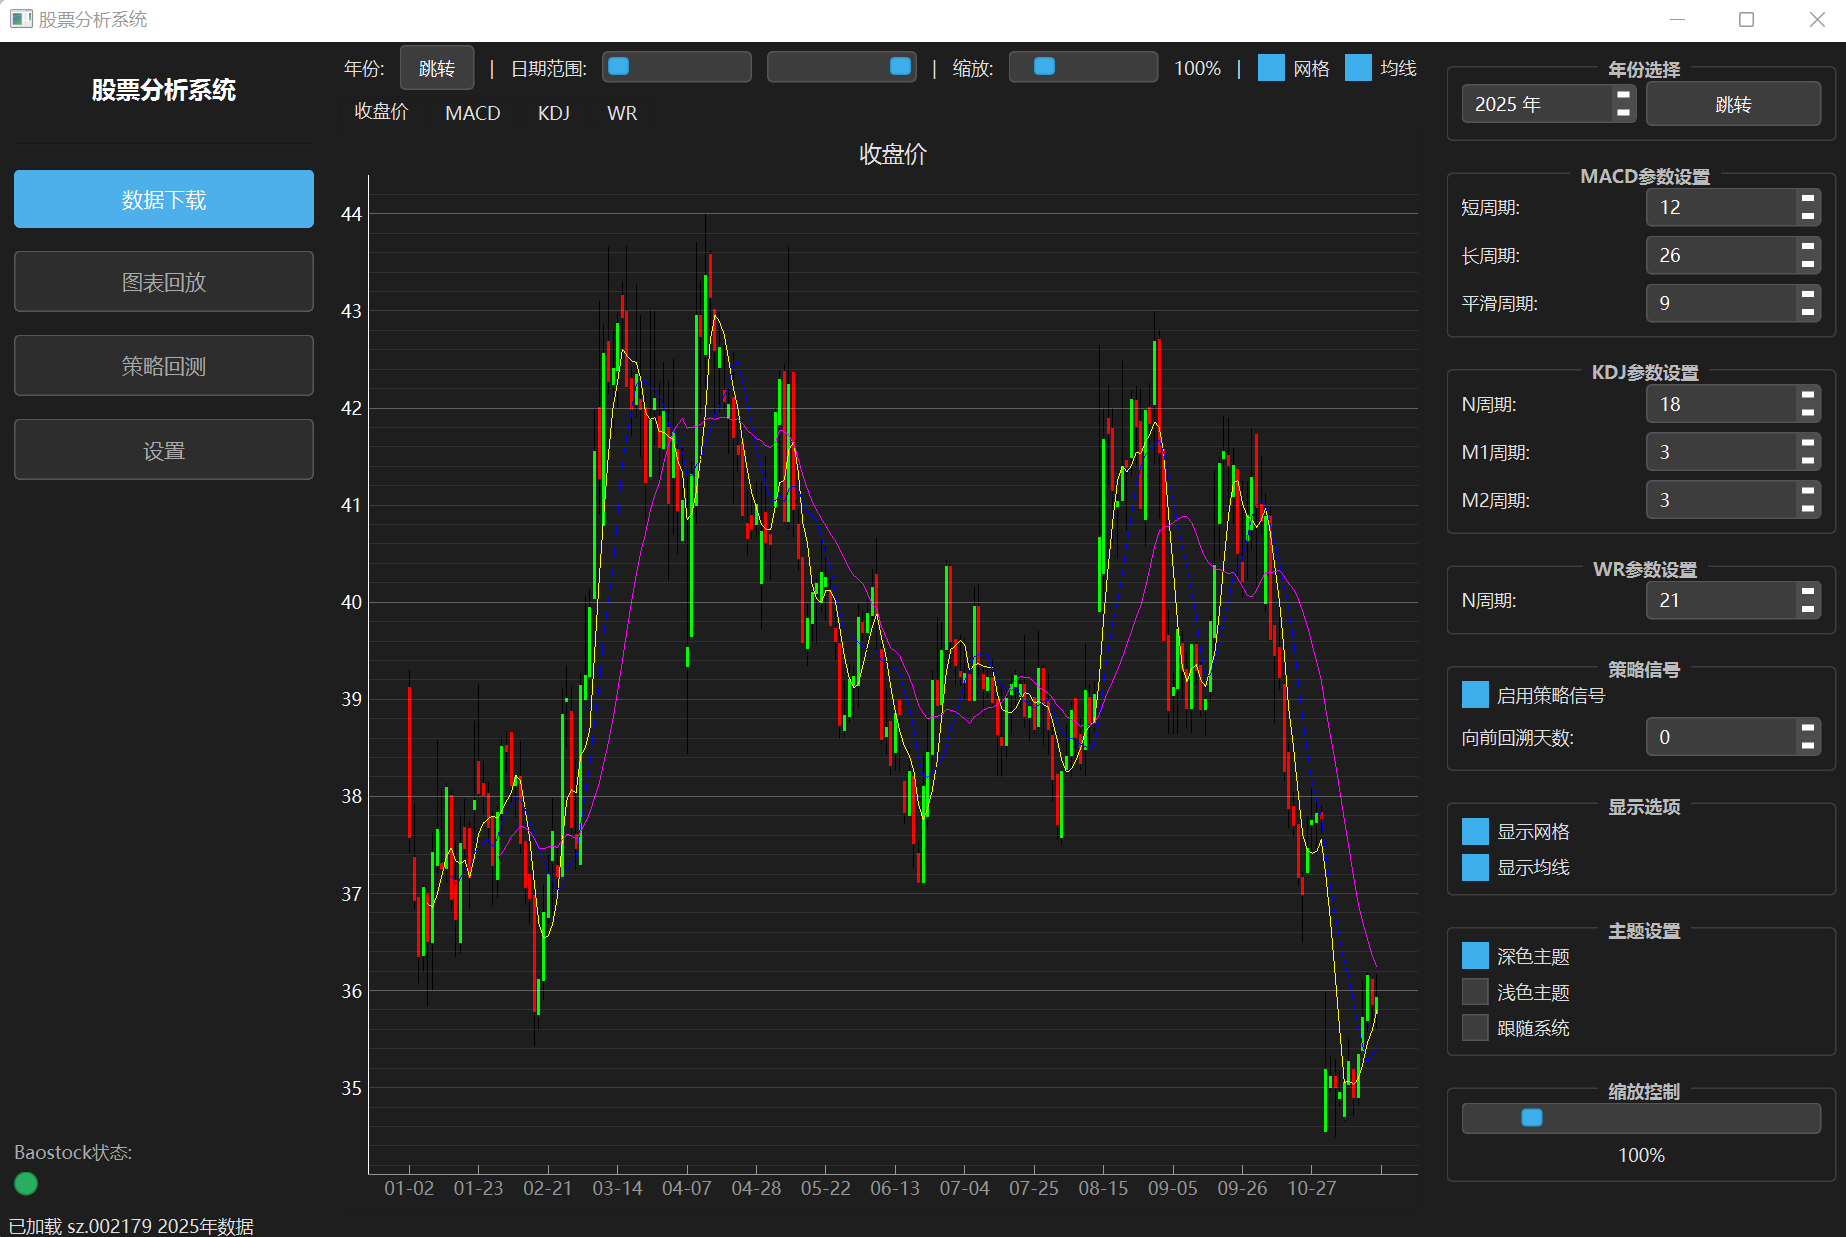Increase WR N周期 value with up arrow
This screenshot has height=1237, width=1846.
click(x=1808, y=591)
